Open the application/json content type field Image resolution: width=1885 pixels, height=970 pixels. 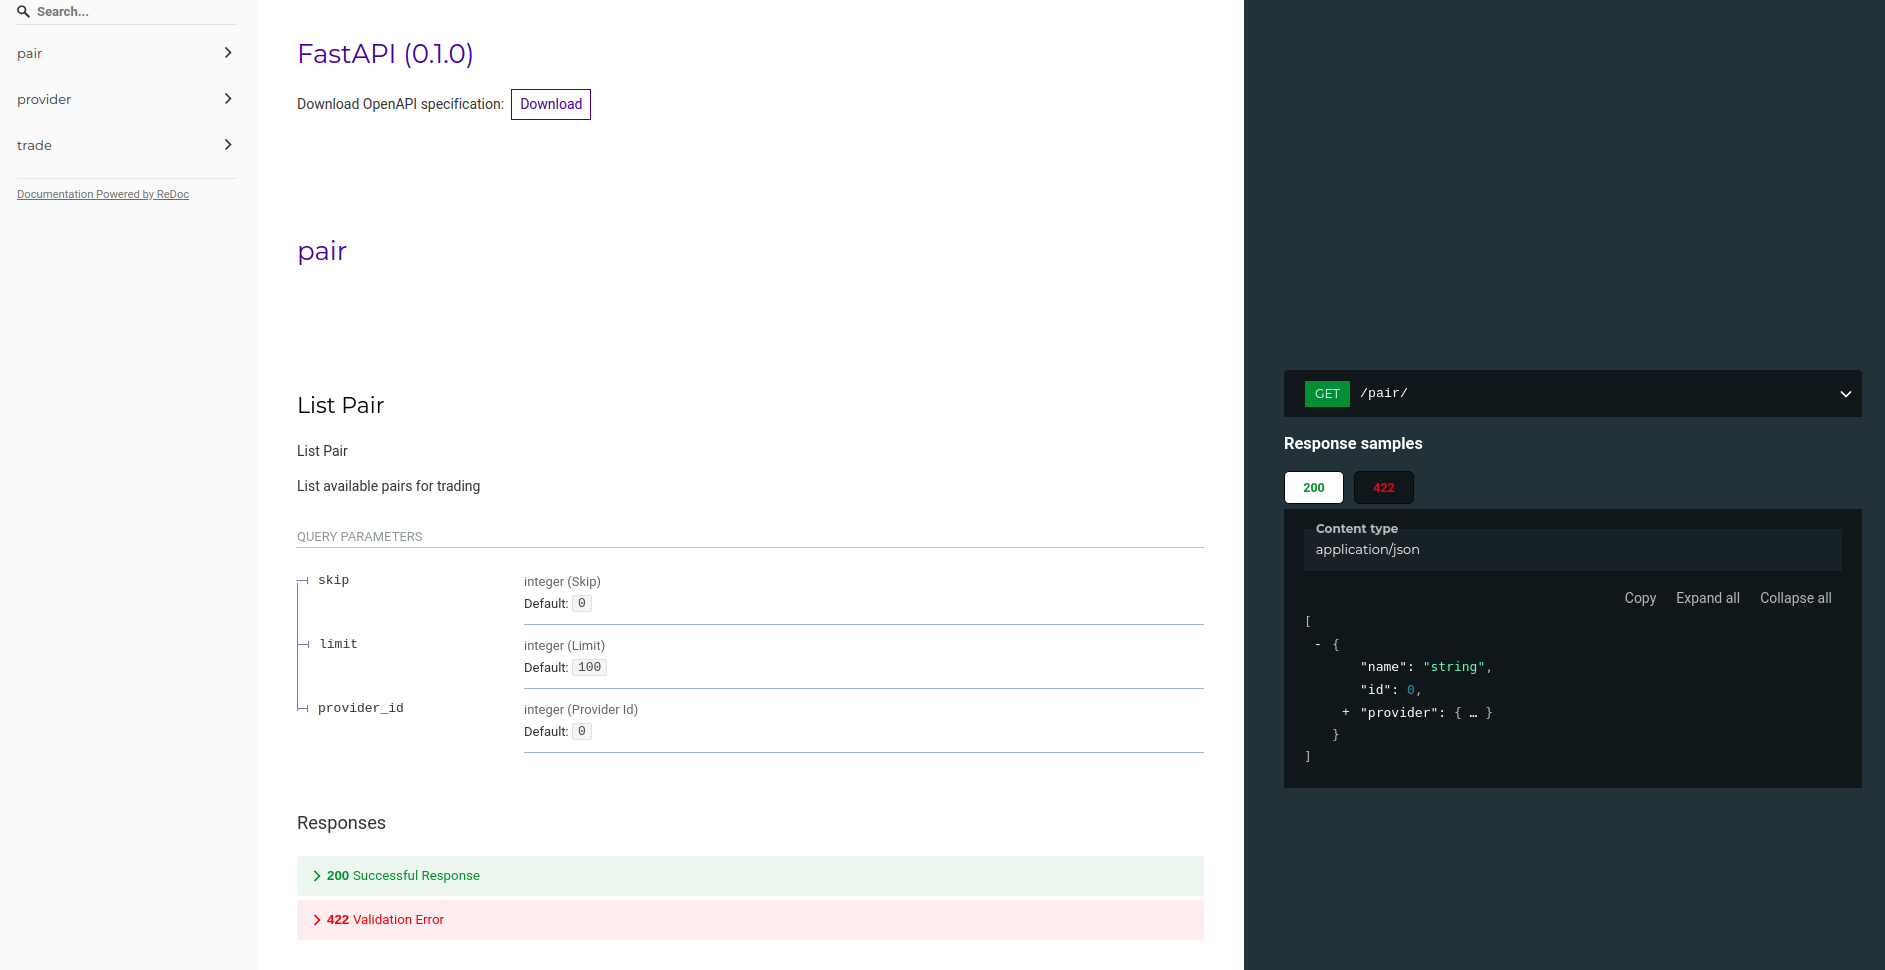click(1573, 550)
